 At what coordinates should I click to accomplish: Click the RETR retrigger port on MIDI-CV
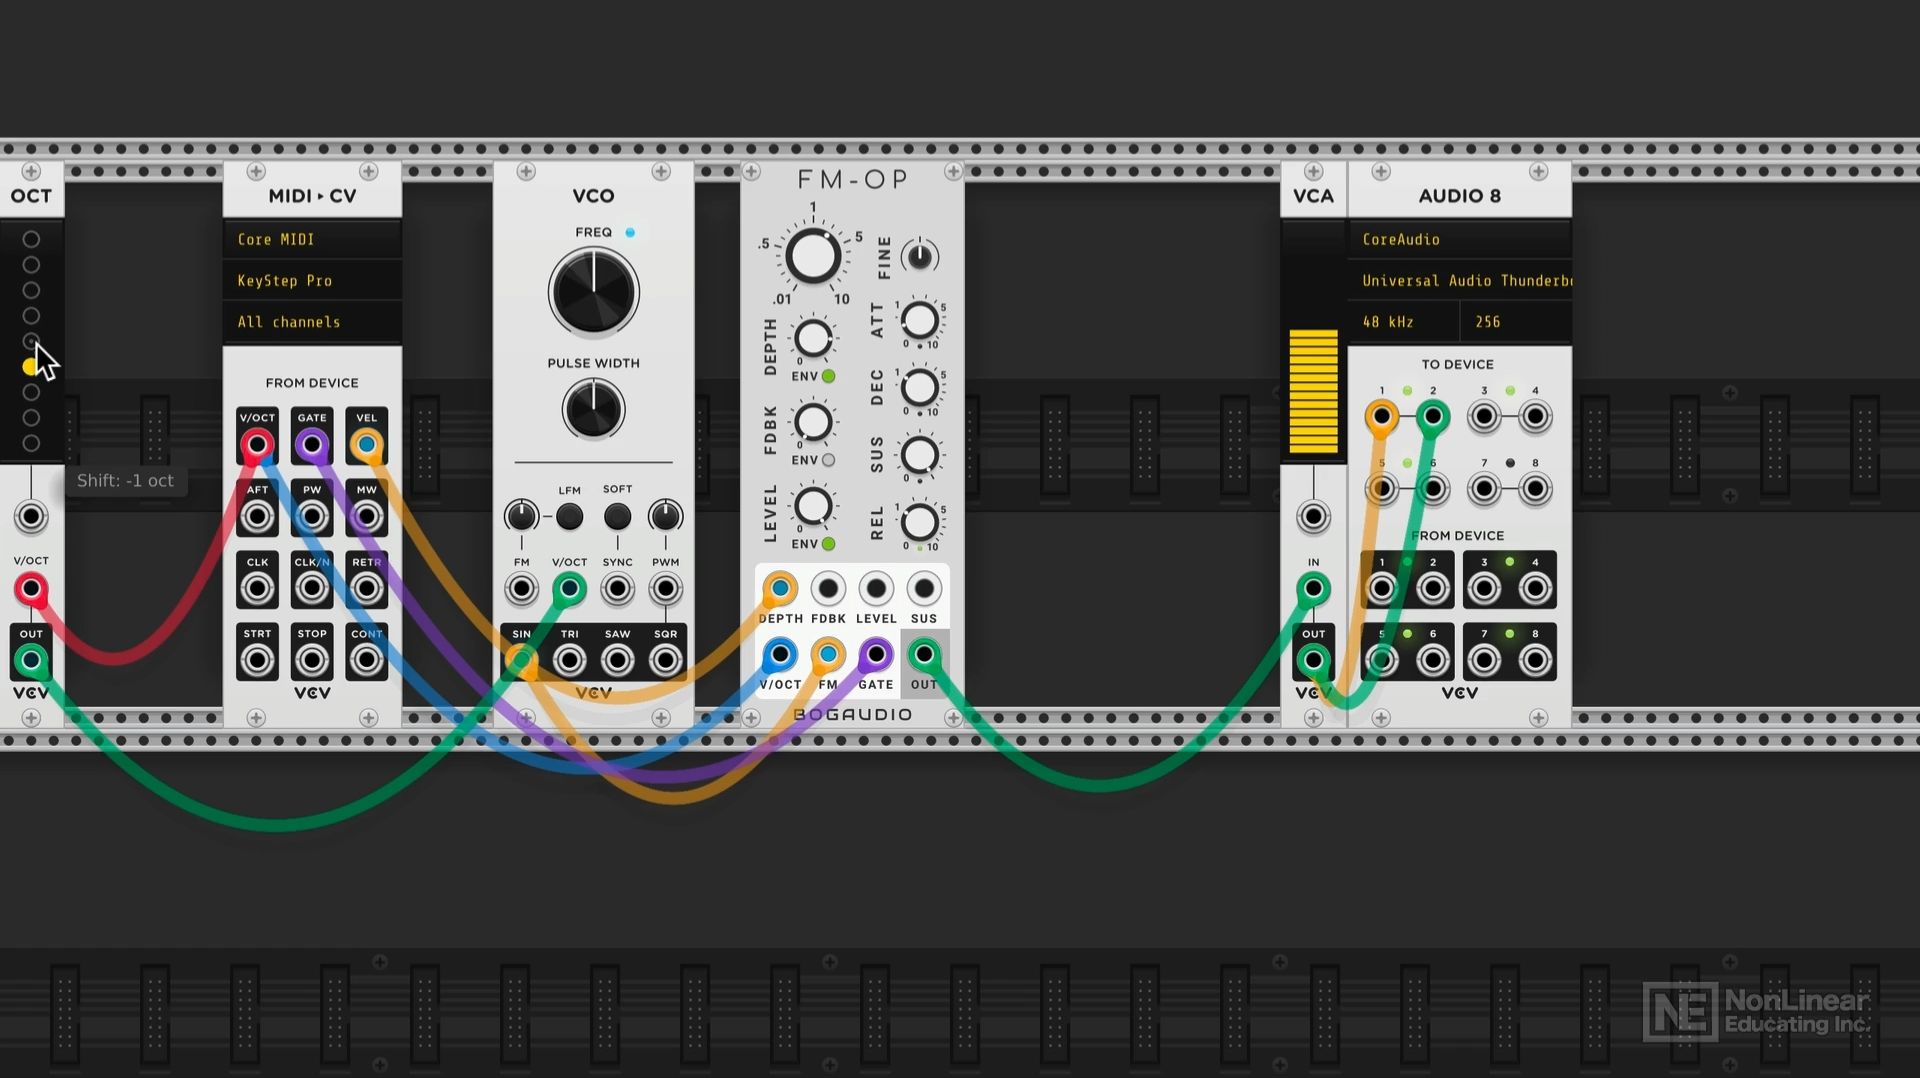pyautogui.click(x=367, y=588)
